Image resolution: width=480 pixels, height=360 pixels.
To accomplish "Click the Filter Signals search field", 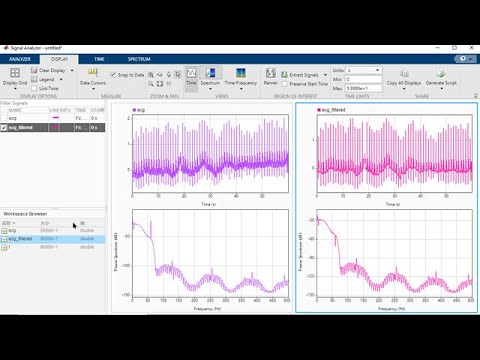I will click(x=53, y=103).
